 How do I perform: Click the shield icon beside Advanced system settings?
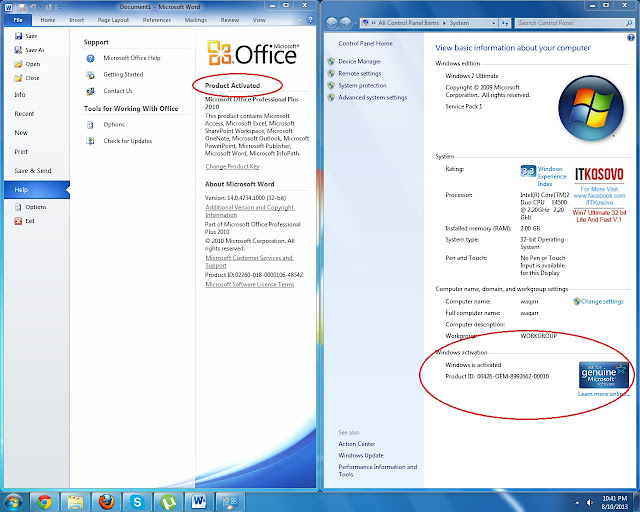click(331, 97)
